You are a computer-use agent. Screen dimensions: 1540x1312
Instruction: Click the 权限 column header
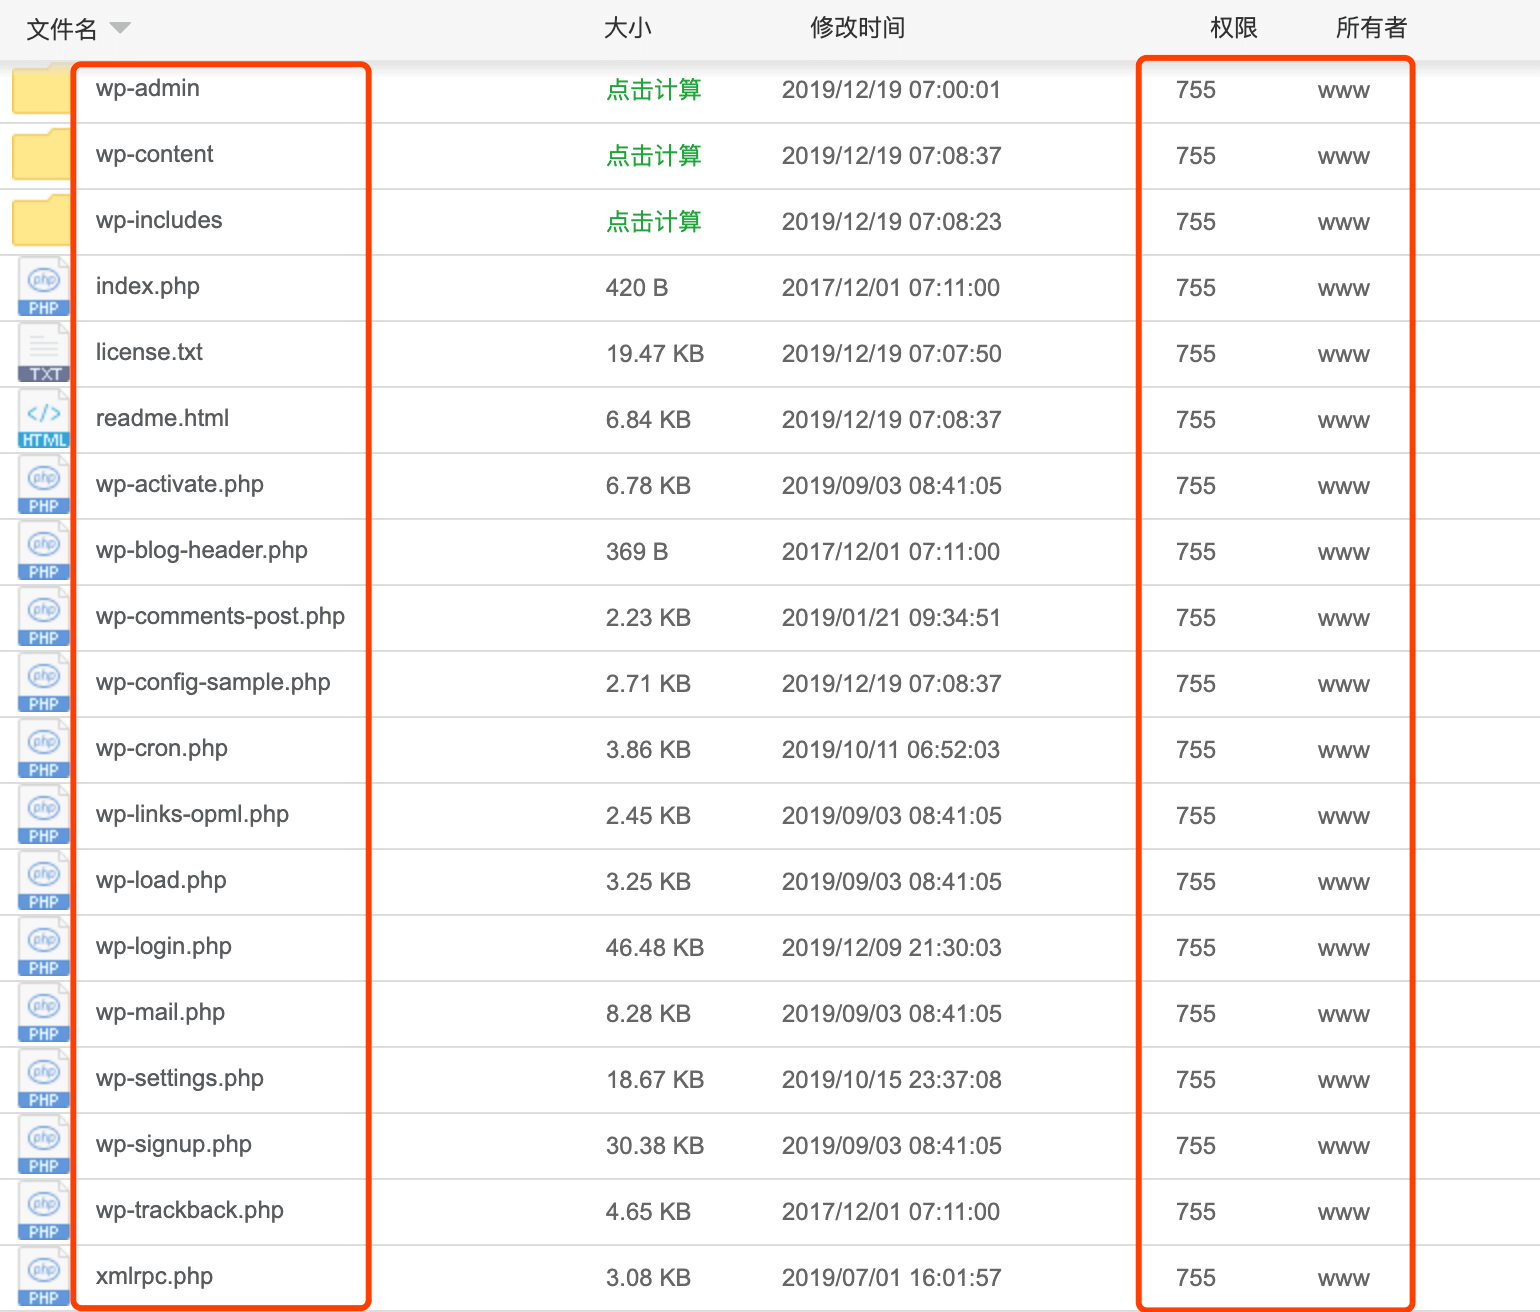click(1233, 28)
